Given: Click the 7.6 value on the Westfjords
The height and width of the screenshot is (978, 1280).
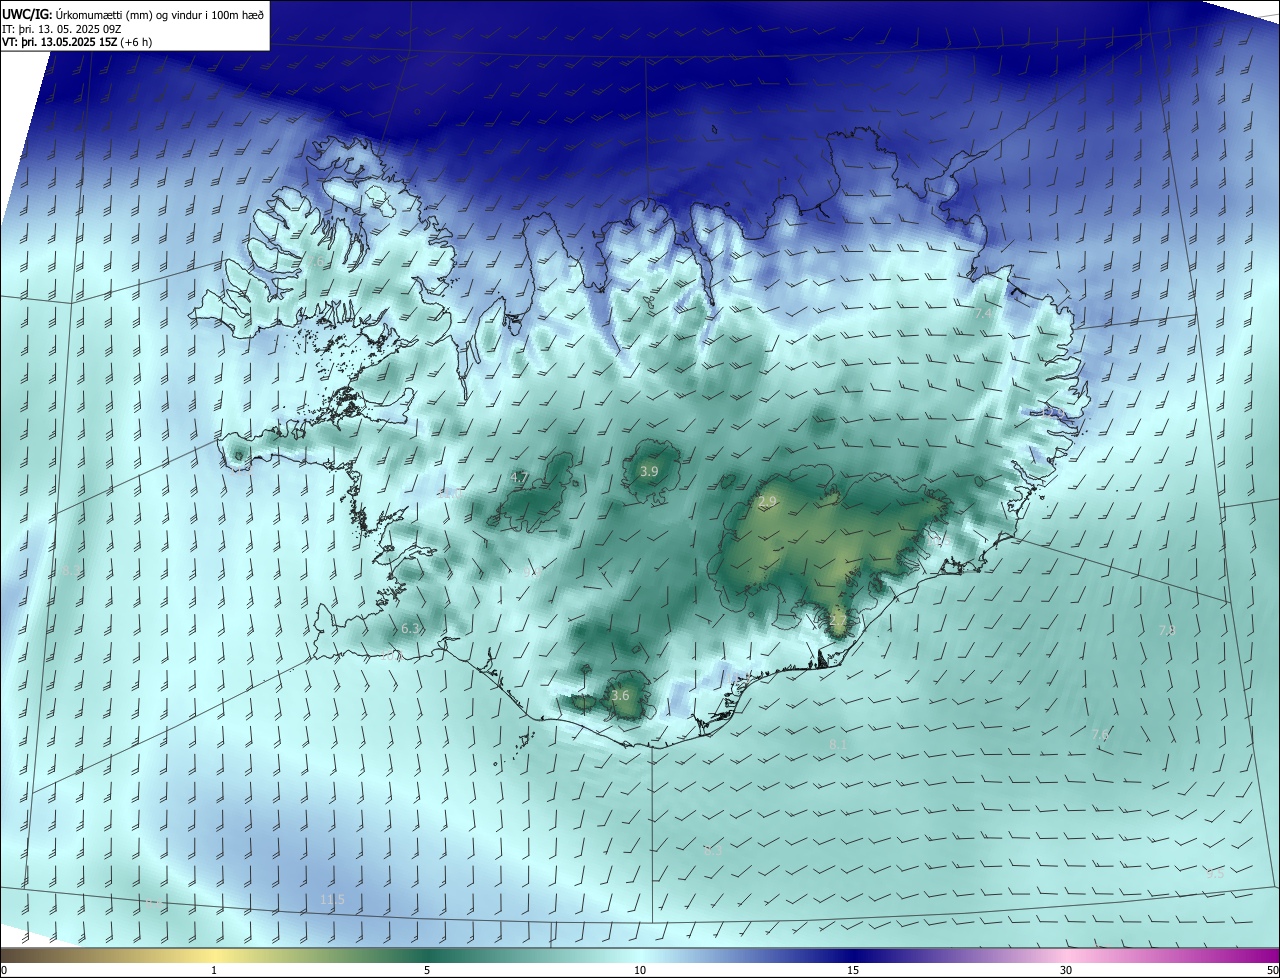Looking at the screenshot, I should 316,261.
